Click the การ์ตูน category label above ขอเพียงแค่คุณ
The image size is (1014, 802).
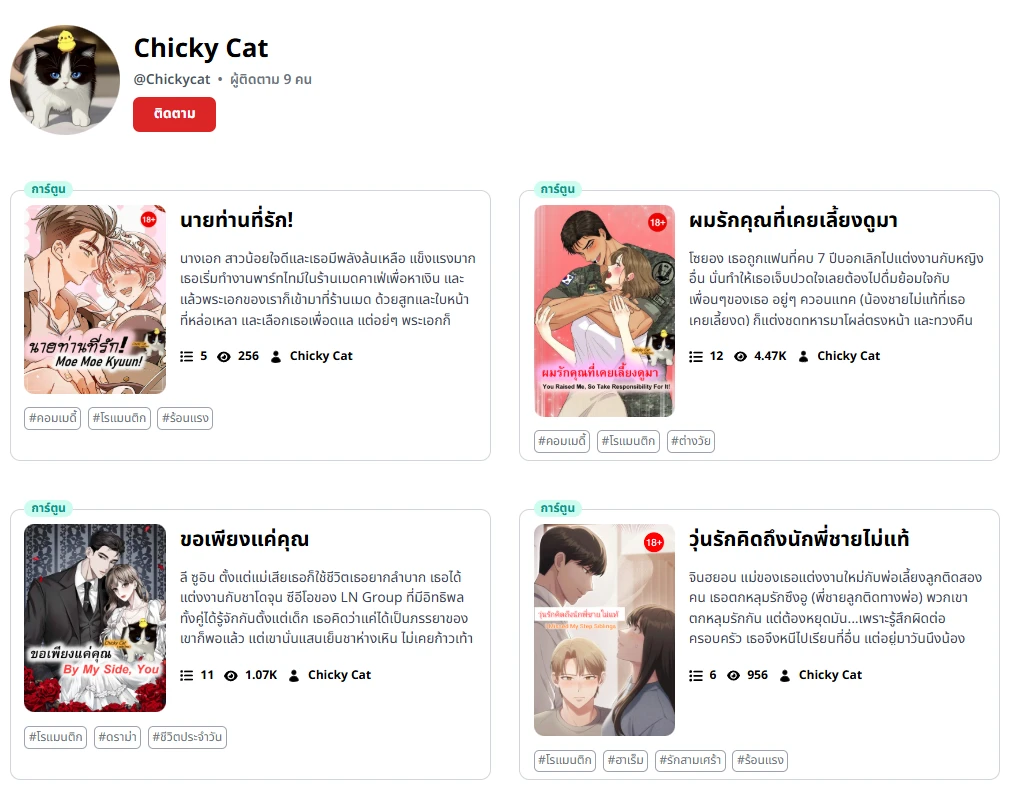pyautogui.click(x=49, y=508)
